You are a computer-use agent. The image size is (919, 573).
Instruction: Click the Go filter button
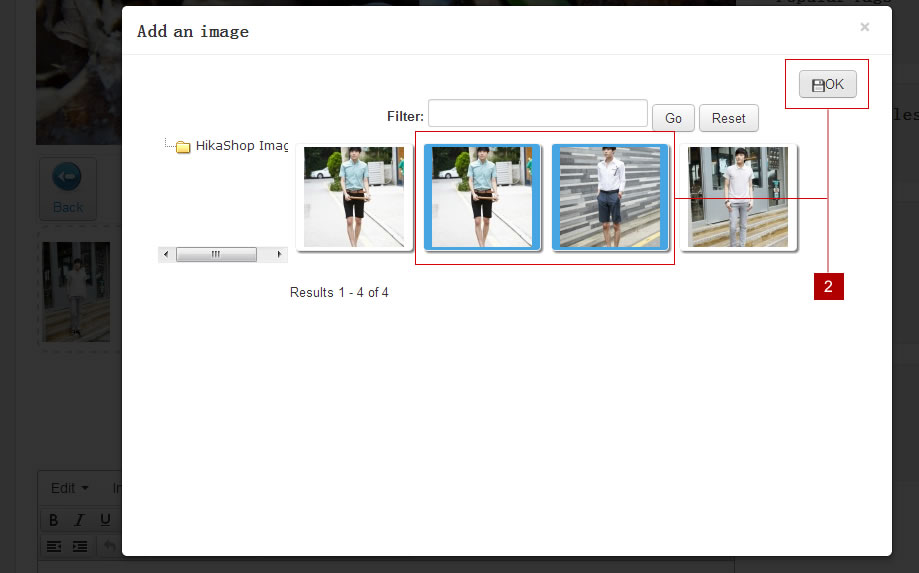pos(673,118)
